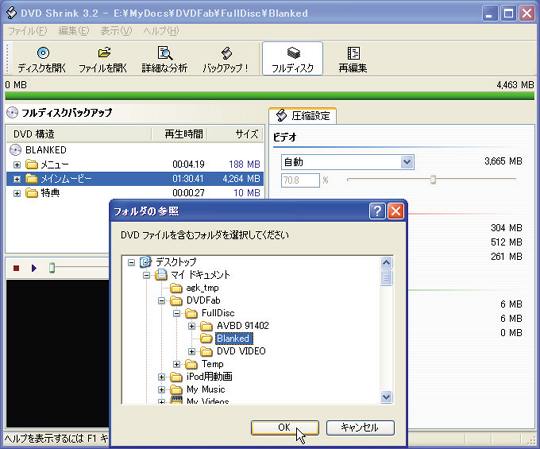
Task: Expand the My Music folder node
Action: coord(162,390)
